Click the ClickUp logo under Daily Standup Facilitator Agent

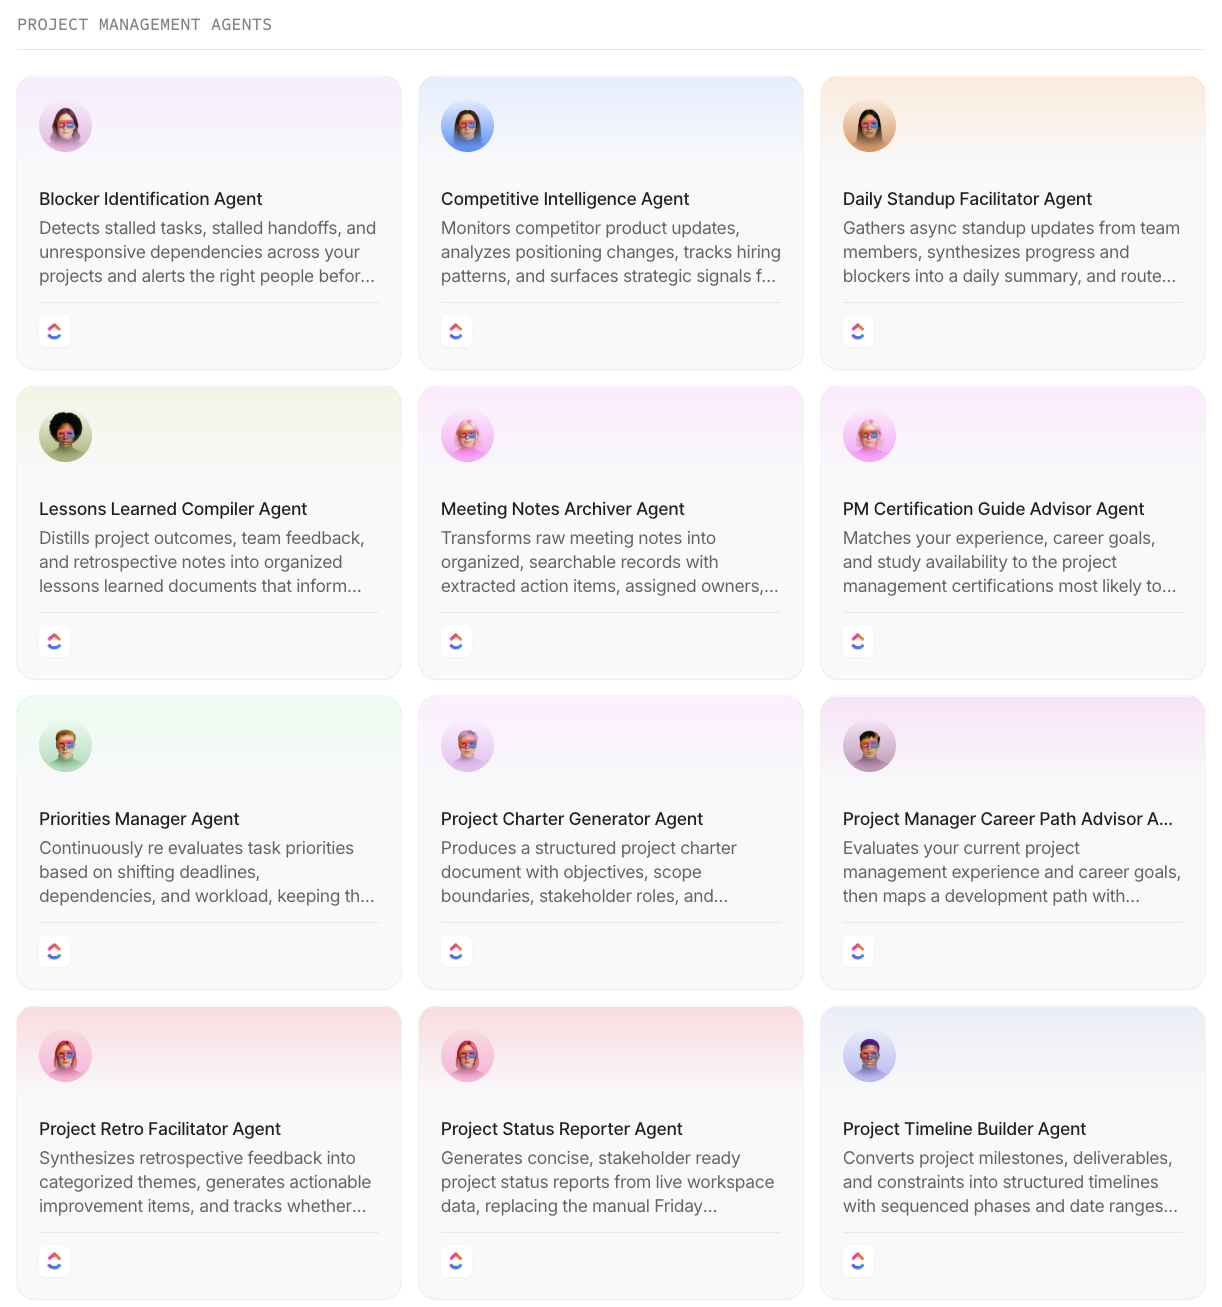(858, 331)
